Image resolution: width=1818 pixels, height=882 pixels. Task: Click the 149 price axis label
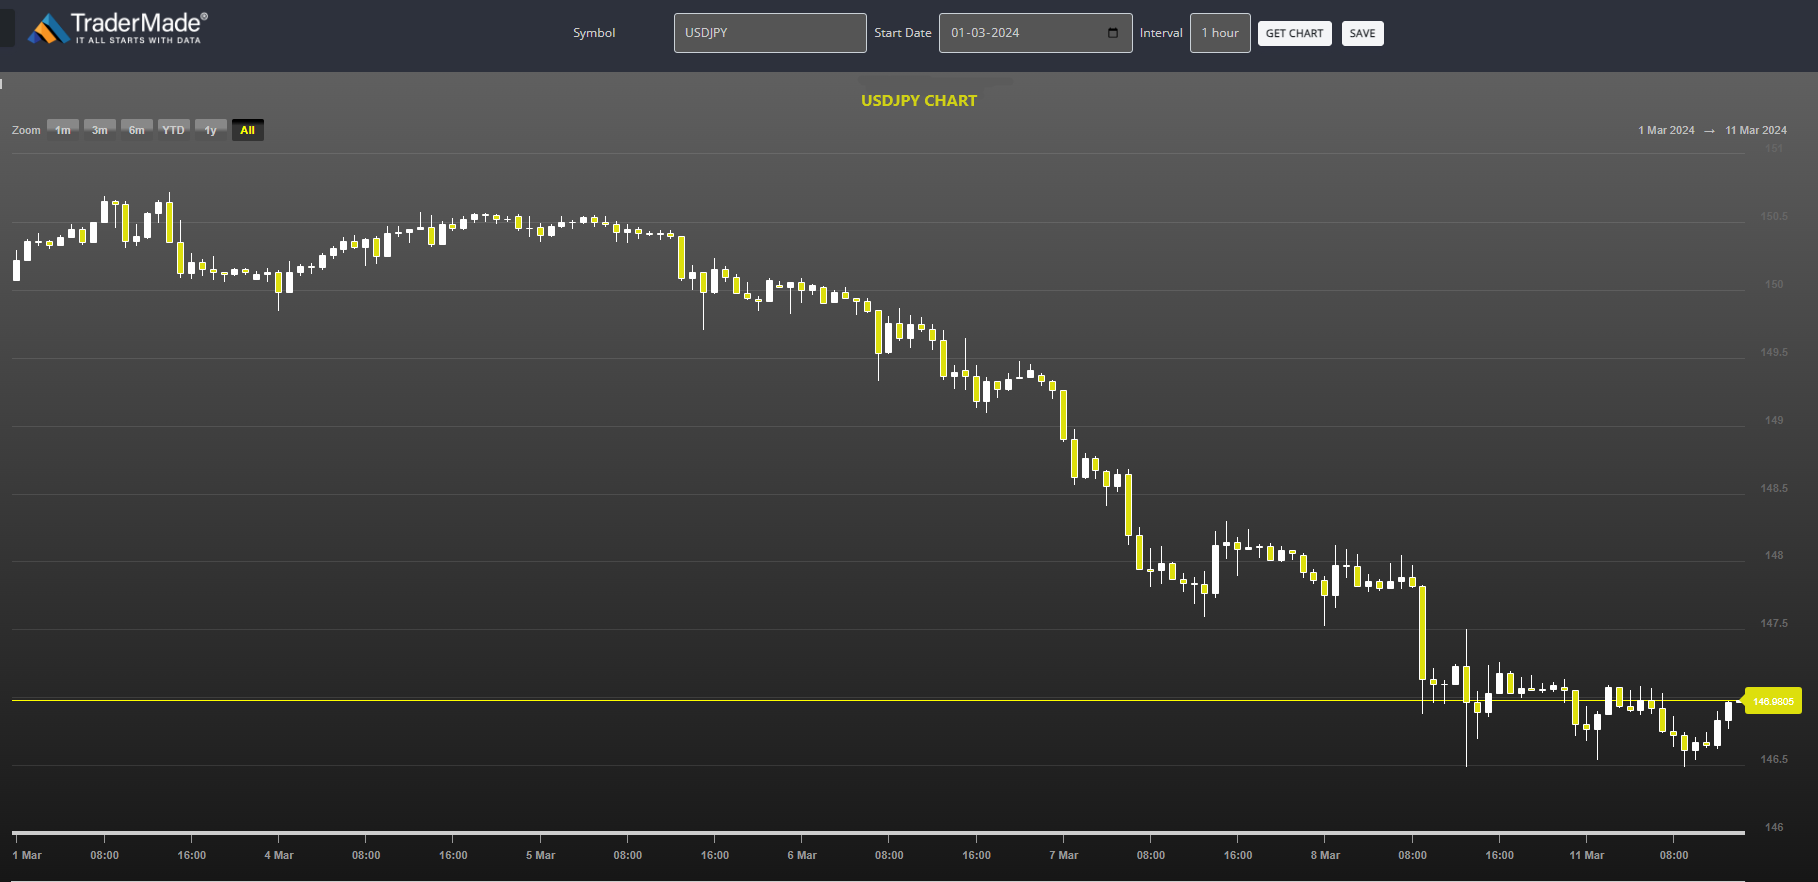pyautogui.click(x=1774, y=420)
